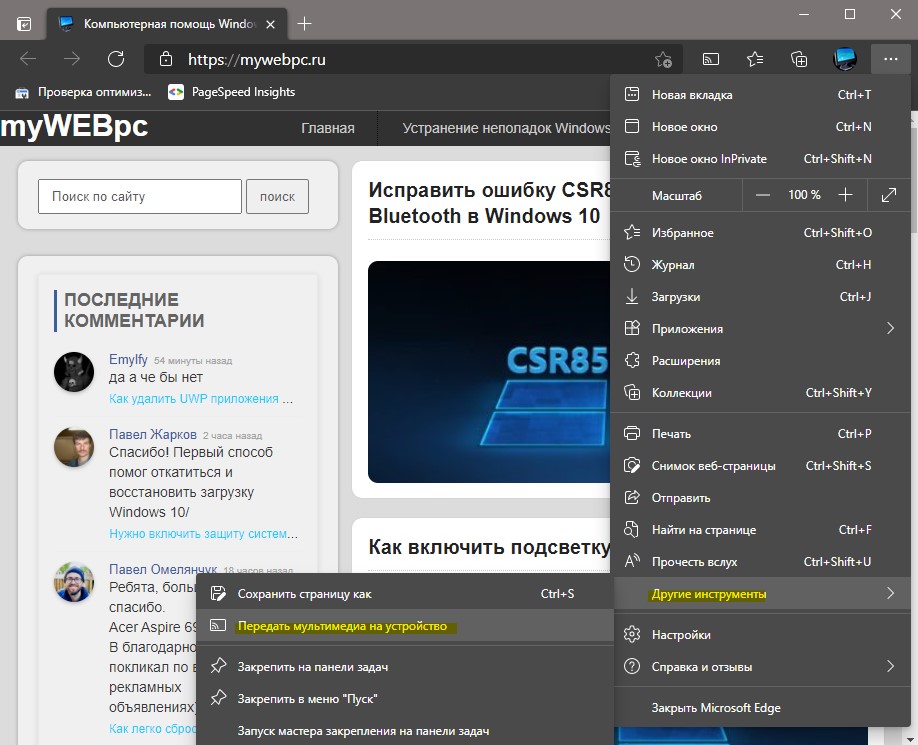Screen dimensions: 918x745
Task: Expand Справка и отзывы submenu arrow
Action: tap(890, 667)
